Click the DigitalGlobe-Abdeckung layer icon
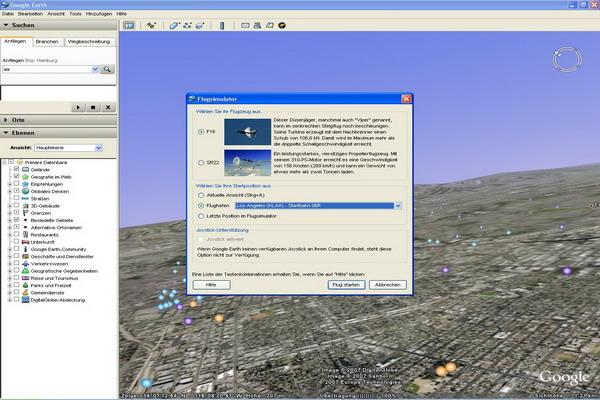Image resolution: width=600 pixels, height=400 pixels. [x=25, y=300]
